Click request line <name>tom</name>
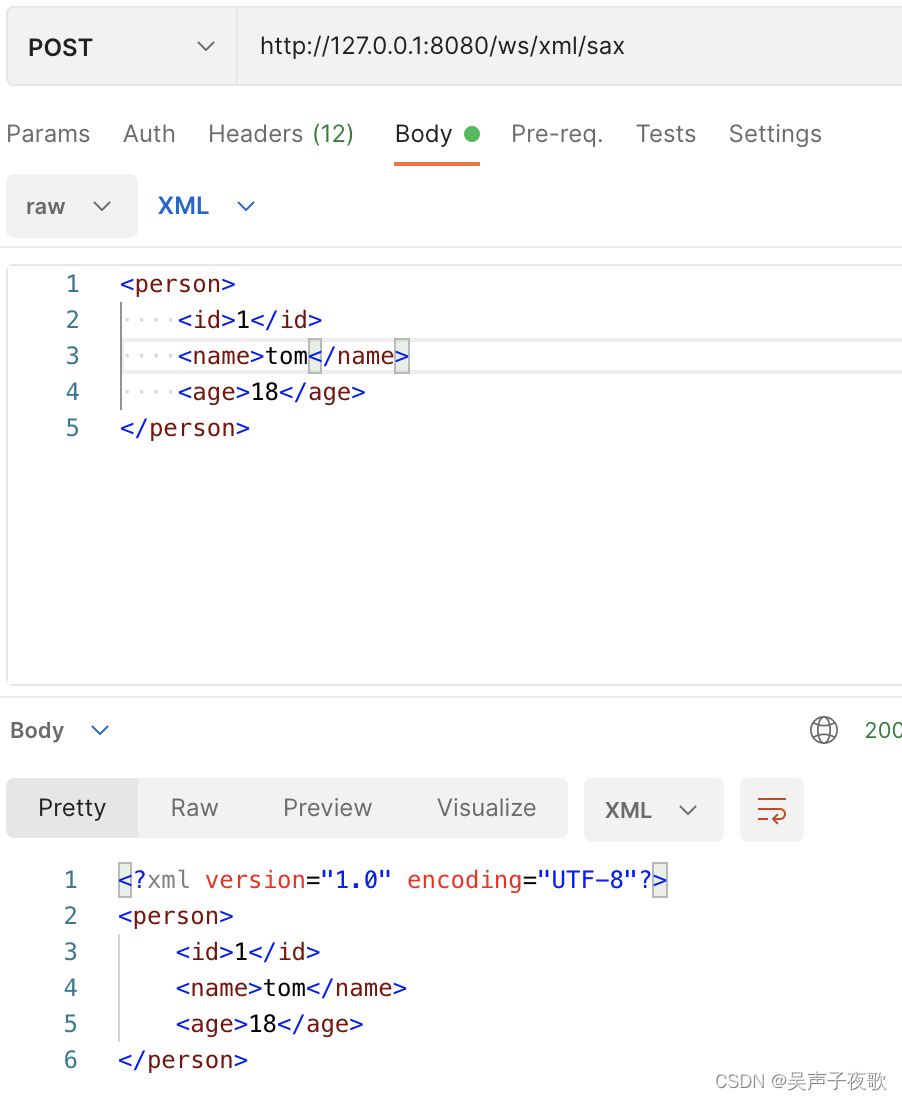 pyautogui.click(x=293, y=356)
